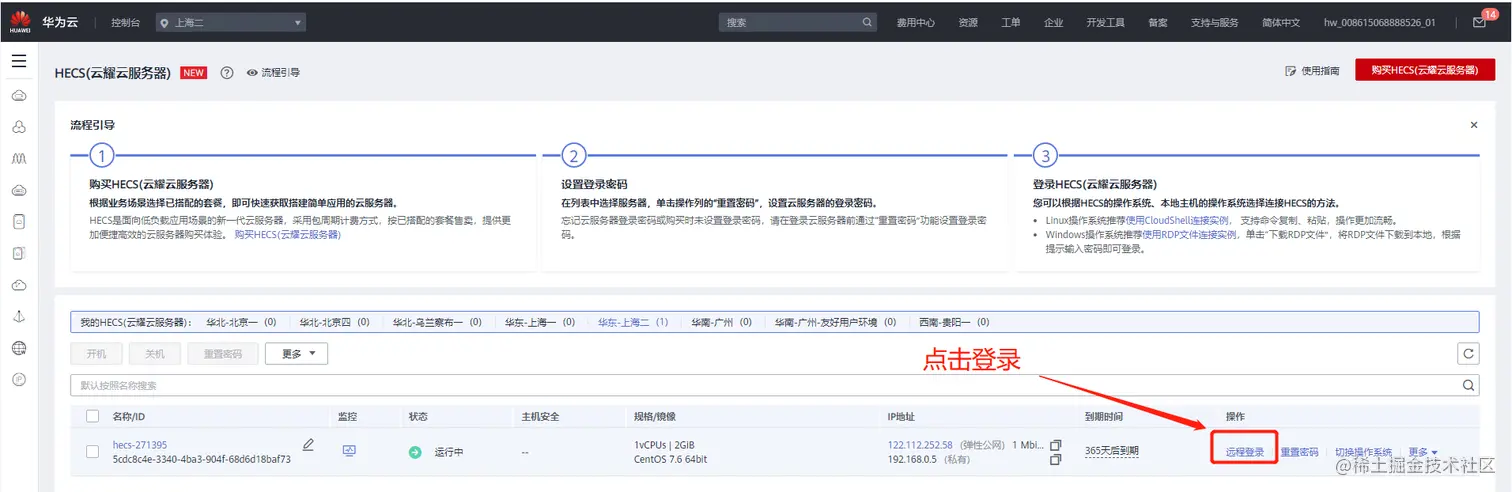The height and width of the screenshot is (492, 1512).
Task: Copy the public IP 122.112.252.58
Action: [1055, 445]
